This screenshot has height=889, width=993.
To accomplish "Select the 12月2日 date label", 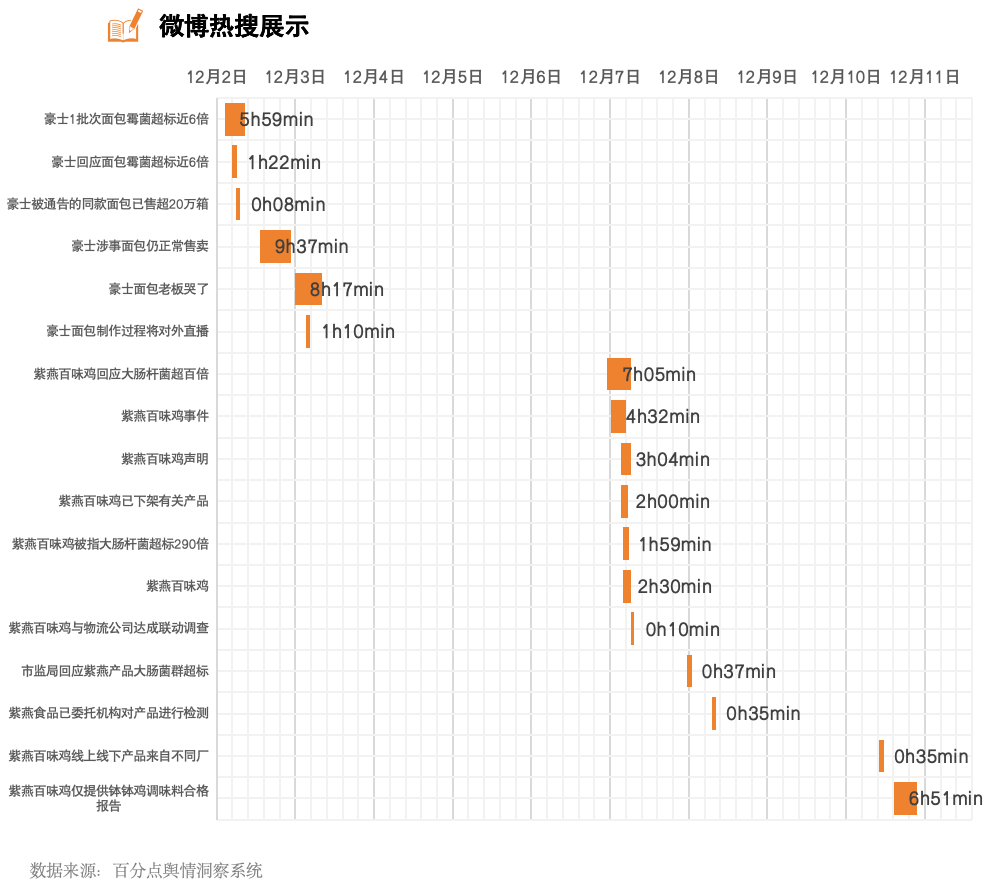I will tap(217, 77).
